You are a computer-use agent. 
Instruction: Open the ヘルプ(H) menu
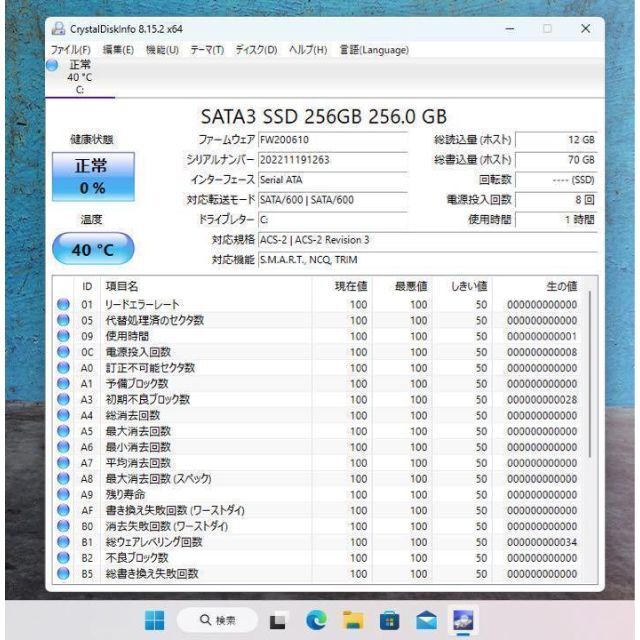pyautogui.click(x=308, y=50)
